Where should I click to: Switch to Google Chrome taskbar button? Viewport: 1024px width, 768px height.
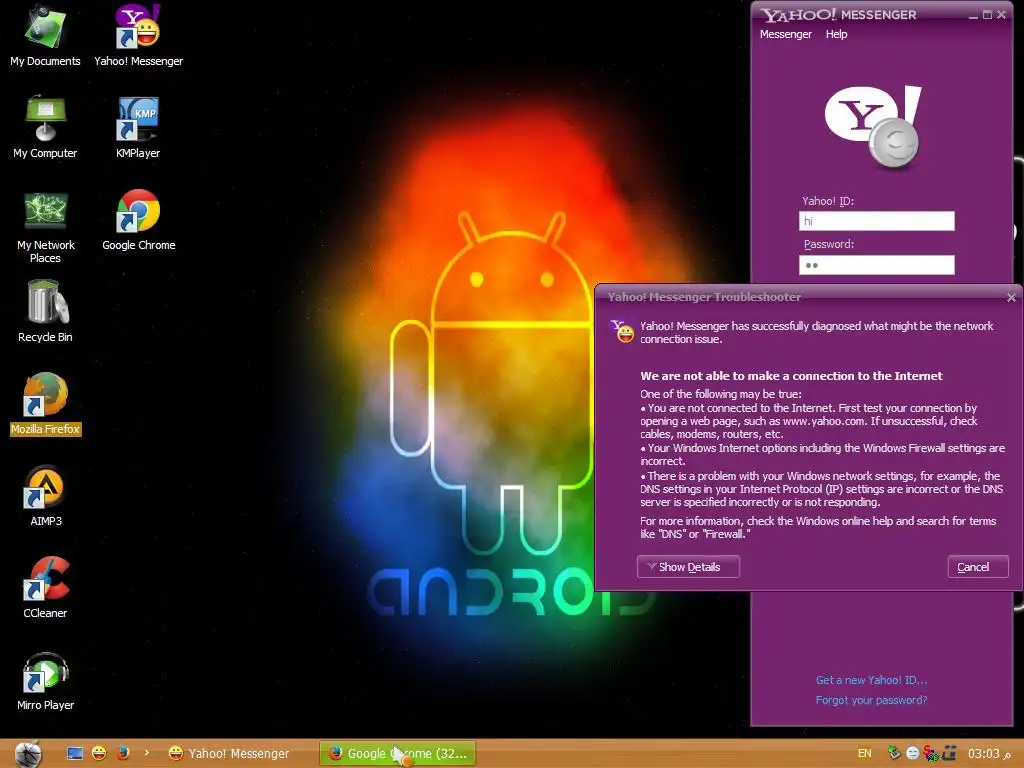tap(398, 754)
